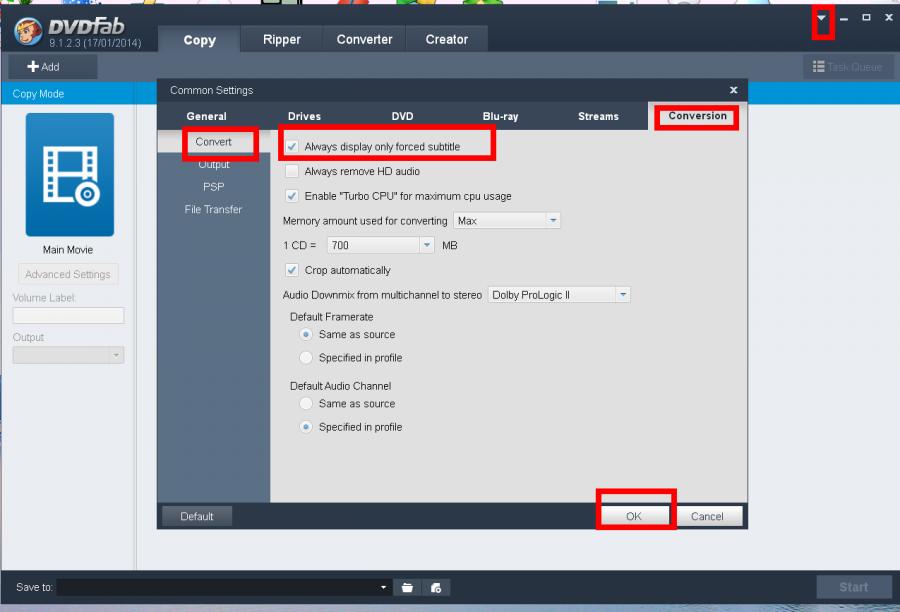Select Default Framerate Same as source
Viewport: 900px width, 612px height.
pyautogui.click(x=306, y=334)
